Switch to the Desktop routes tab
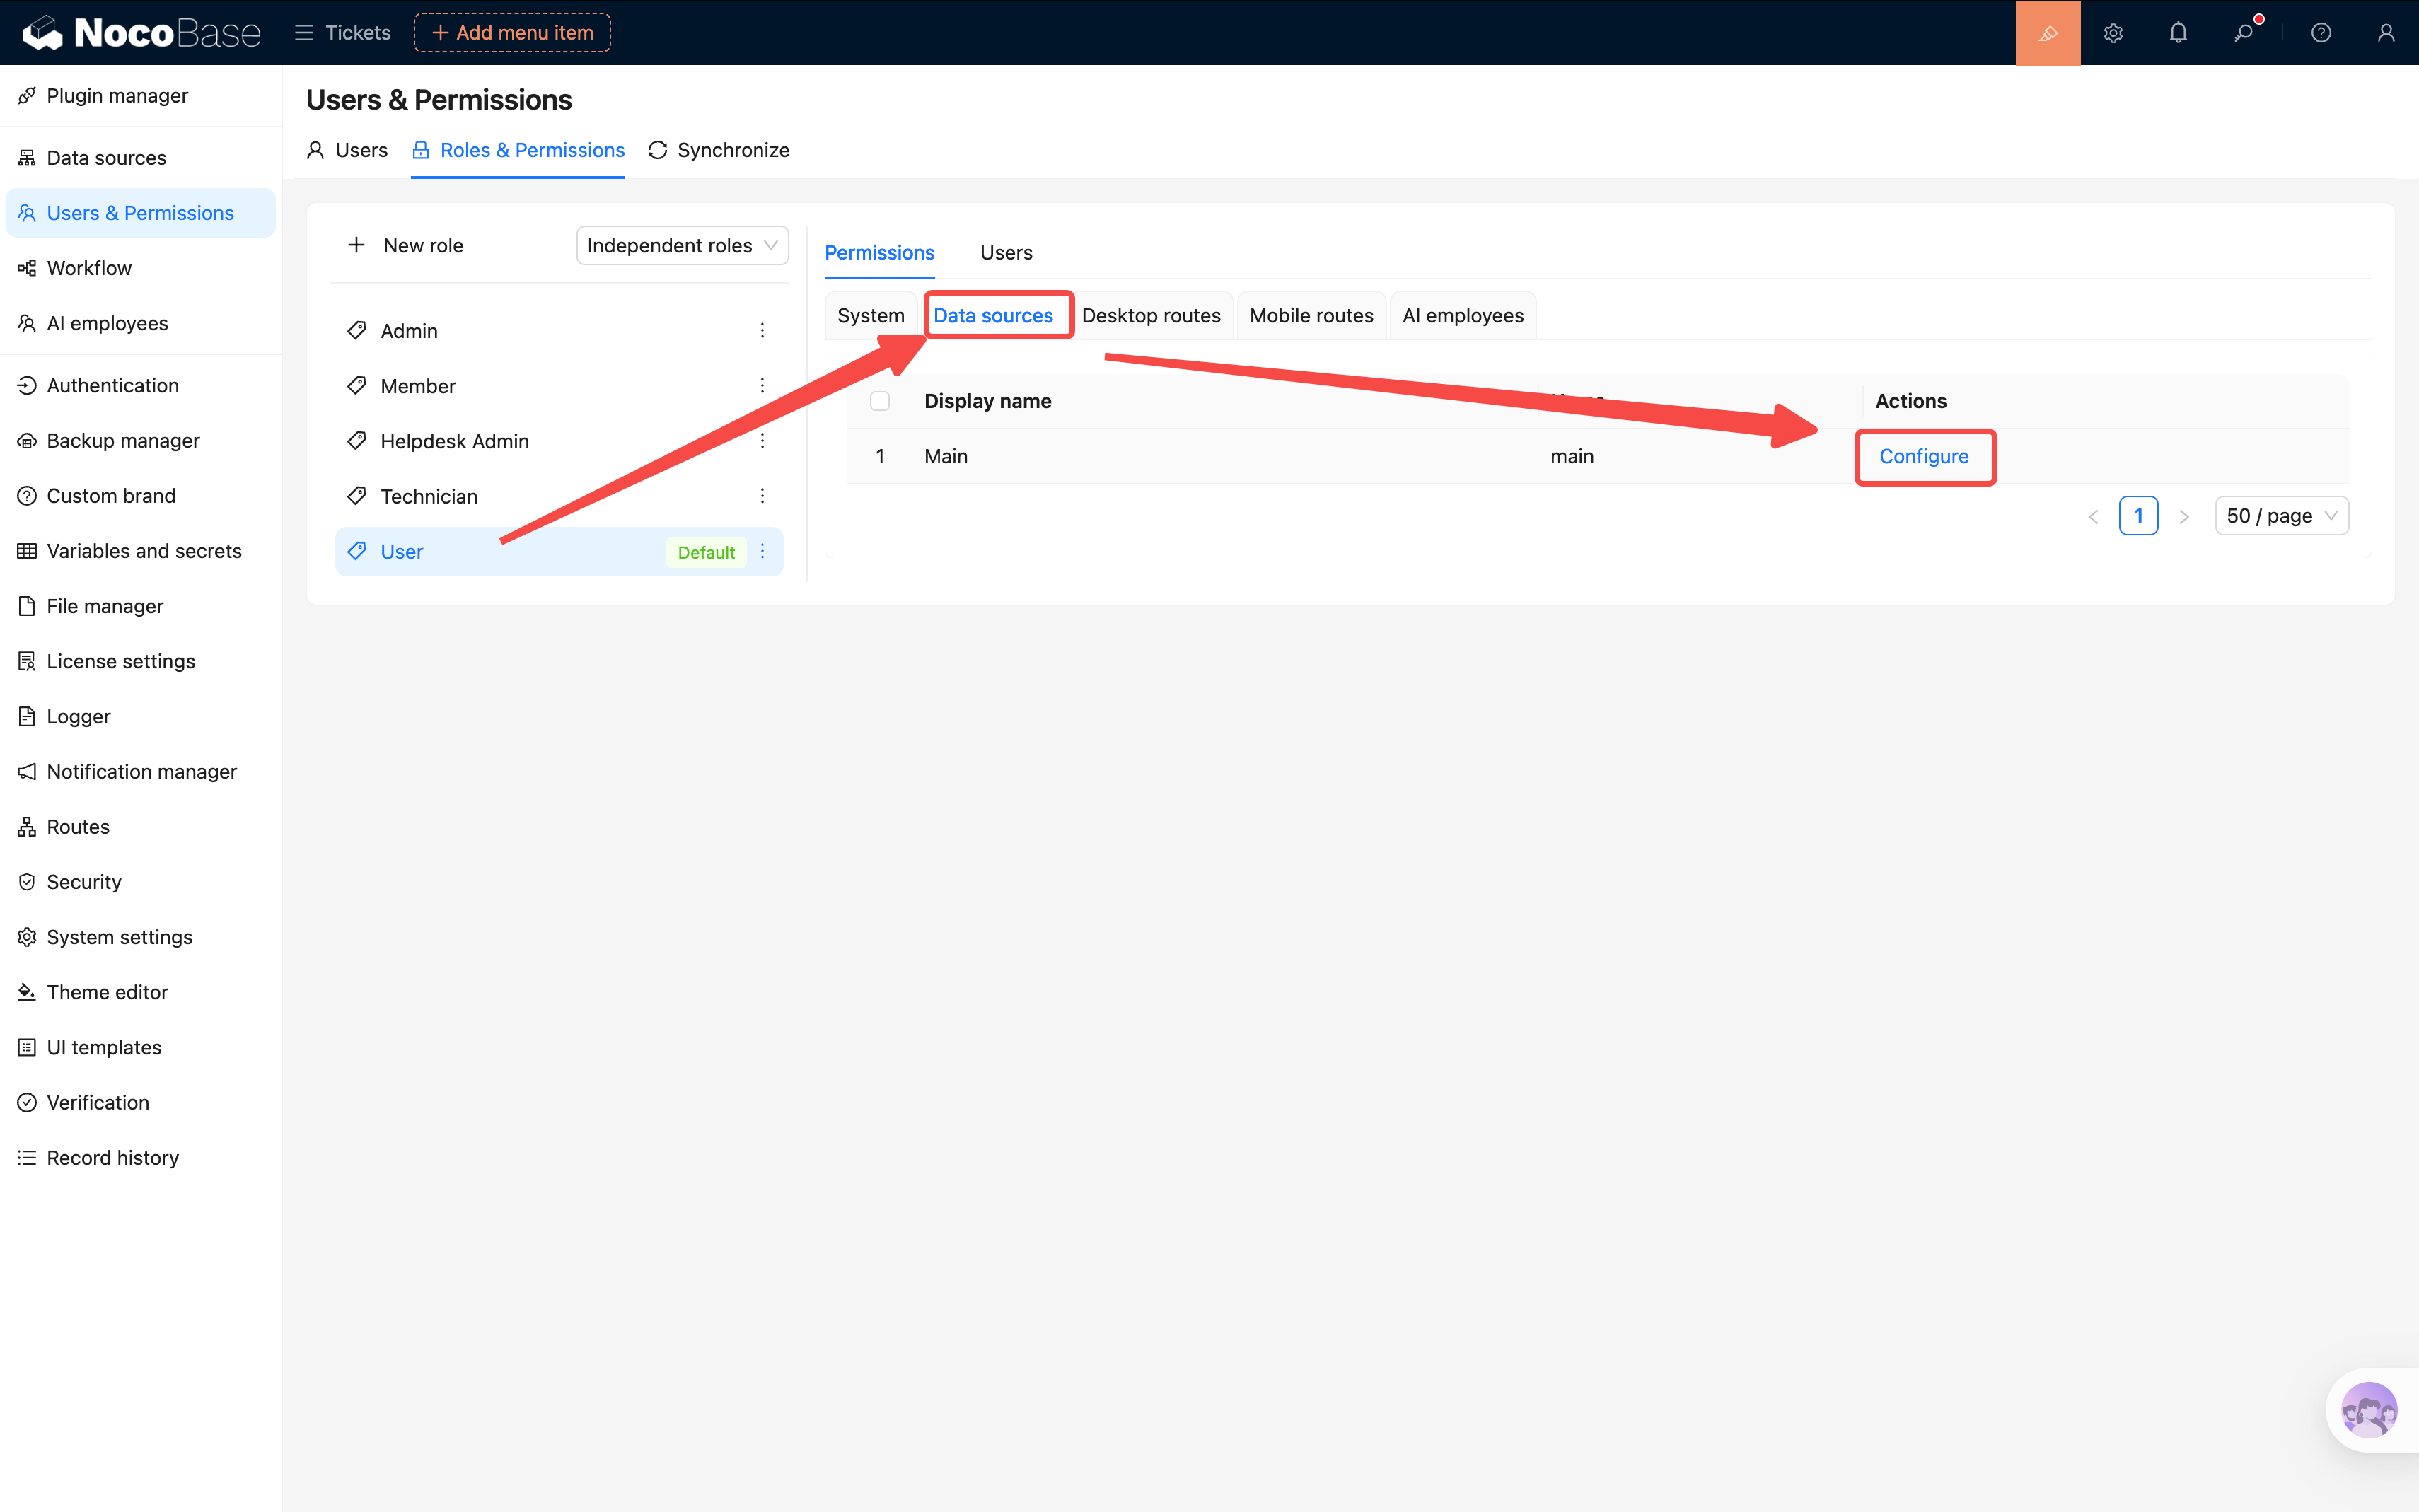 click(x=1151, y=316)
